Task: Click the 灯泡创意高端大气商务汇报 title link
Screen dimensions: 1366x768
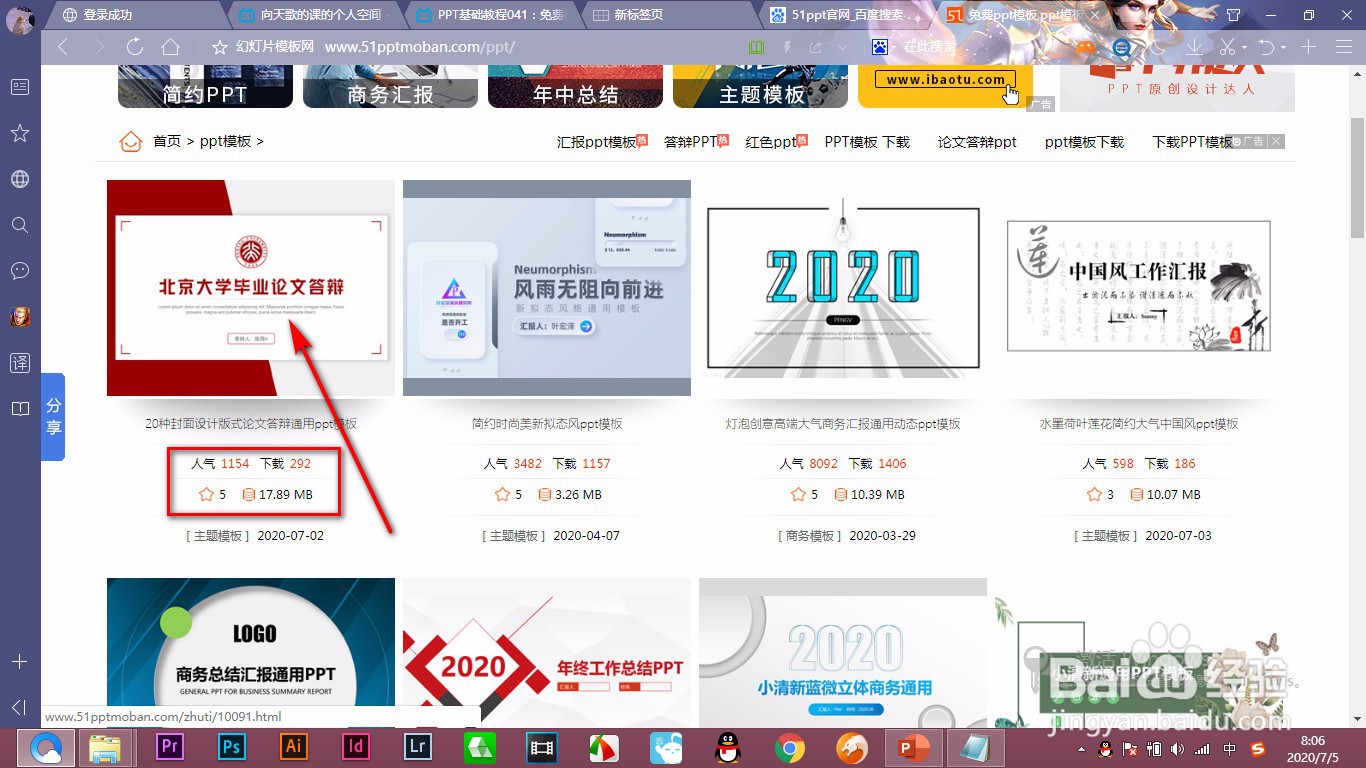Action: point(843,424)
